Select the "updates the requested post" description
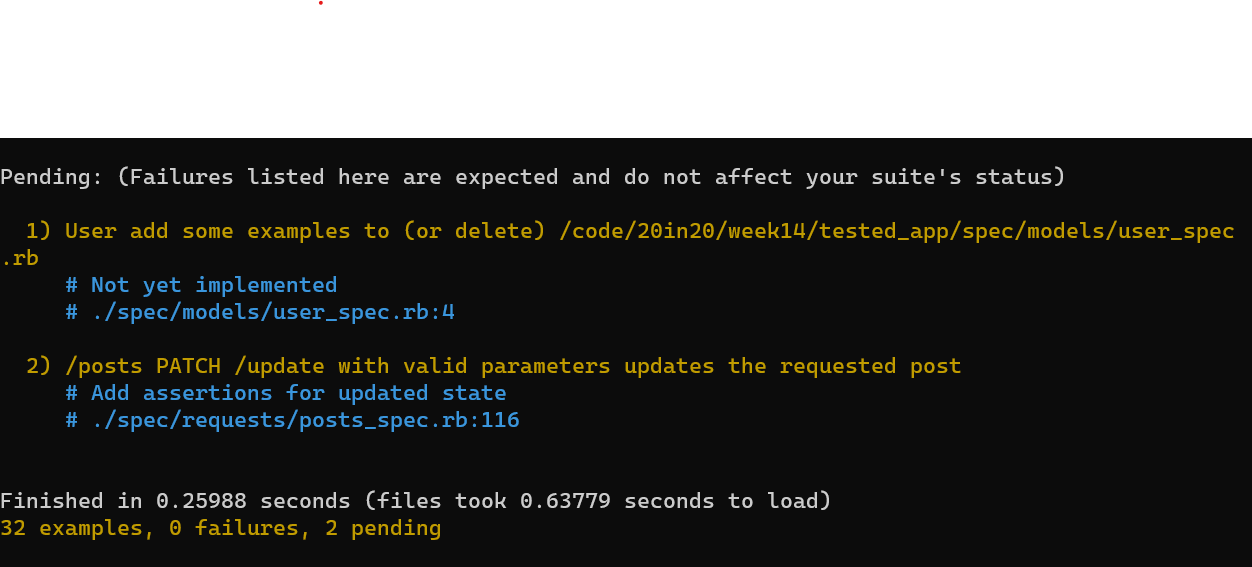Screen dimensions: 1252x567 793,366
